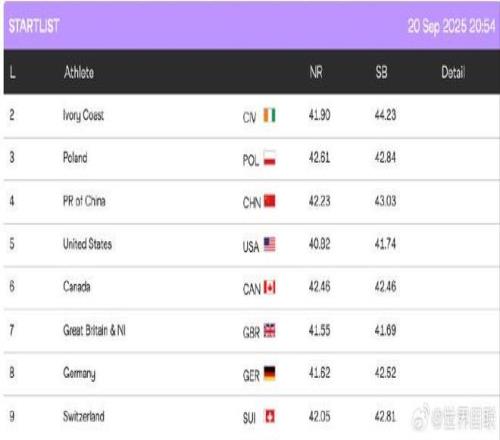The image size is (500, 440).
Task: Click the Switzerland flag icon
Action: [270, 416]
